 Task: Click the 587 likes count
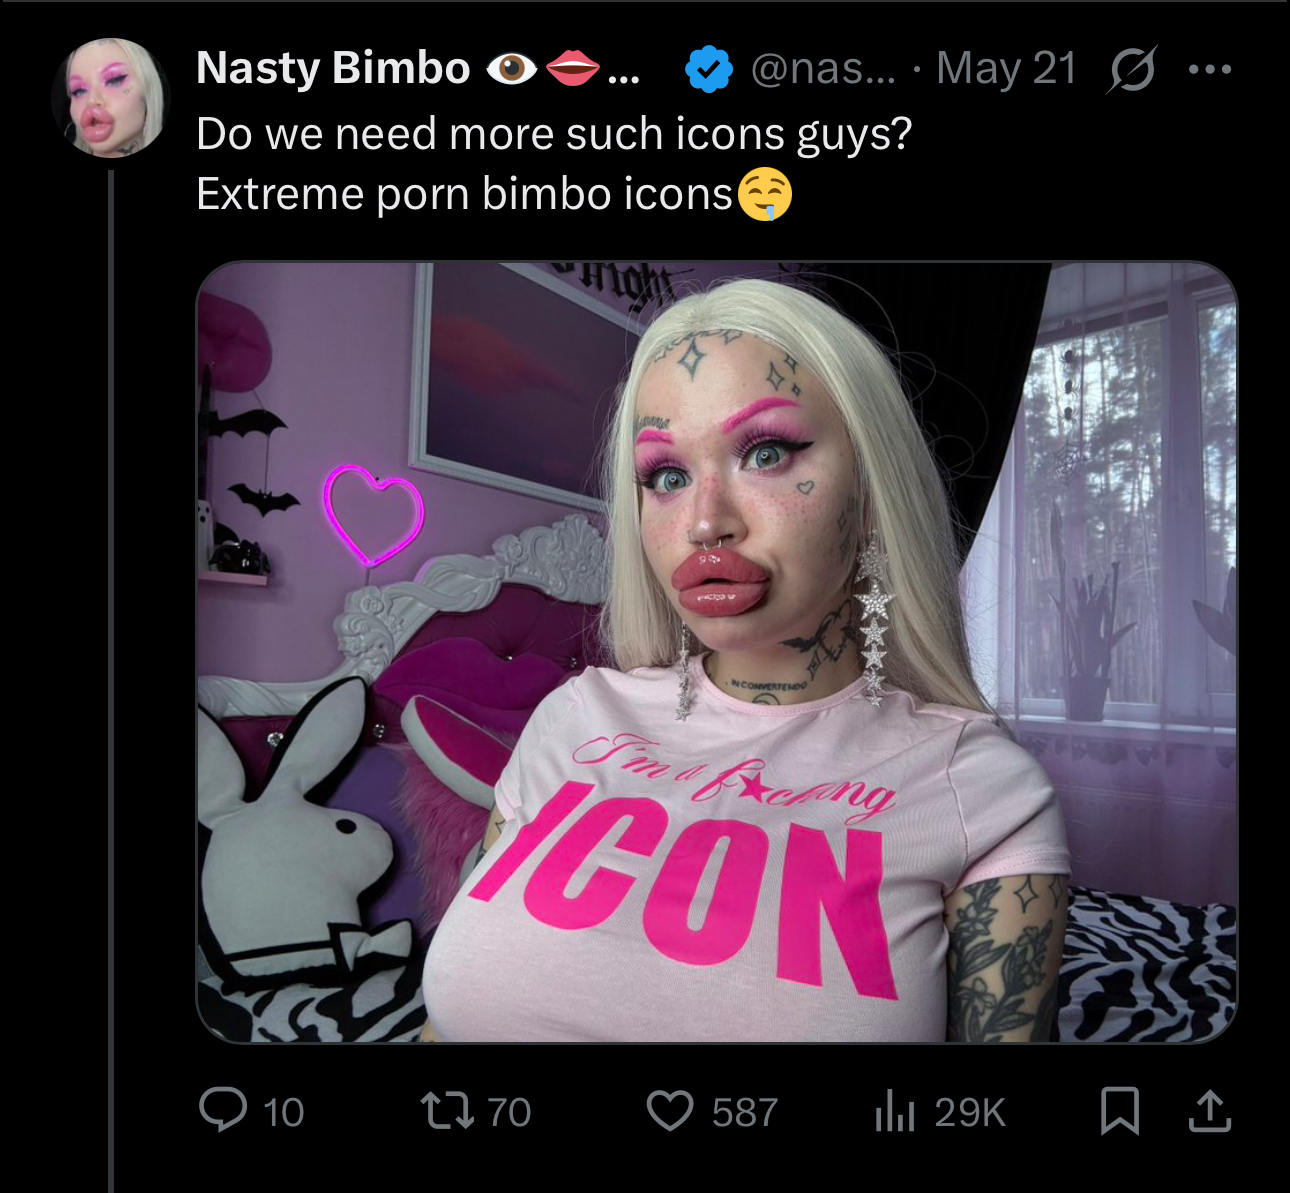tap(745, 1112)
